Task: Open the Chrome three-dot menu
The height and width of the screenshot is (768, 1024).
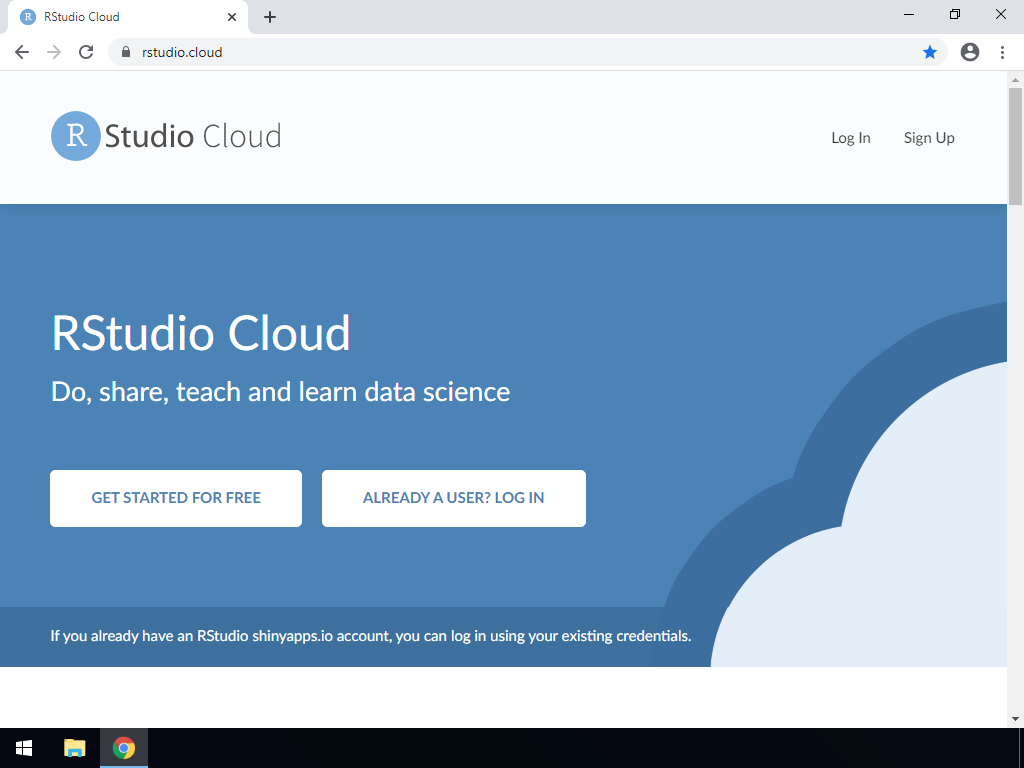Action: coord(1003,51)
